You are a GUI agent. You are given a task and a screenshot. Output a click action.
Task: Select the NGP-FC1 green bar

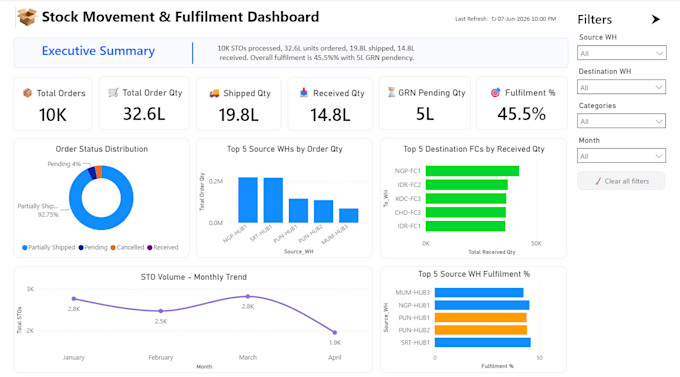(472, 171)
